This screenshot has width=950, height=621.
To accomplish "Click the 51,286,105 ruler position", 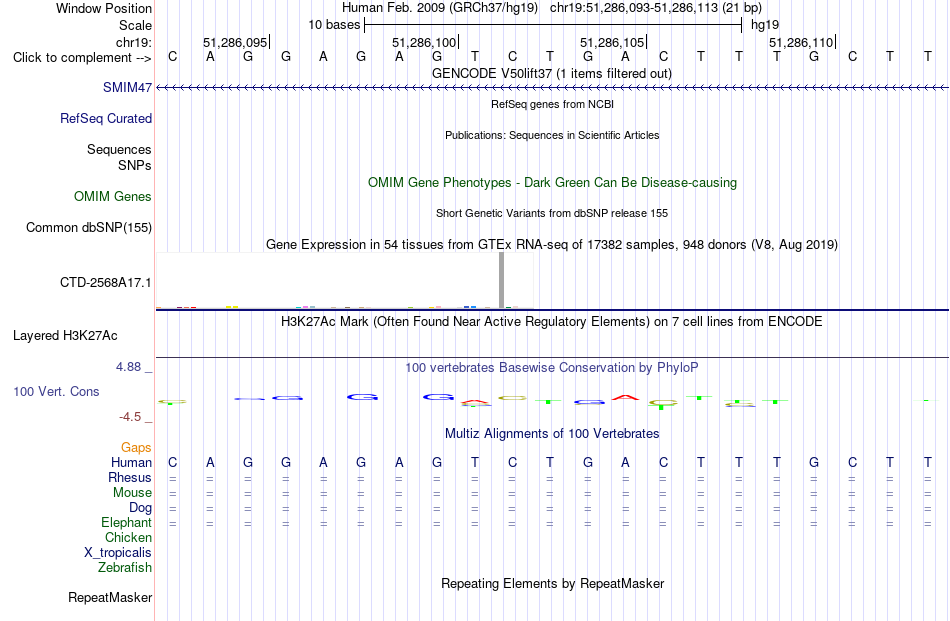I will tap(612, 42).
